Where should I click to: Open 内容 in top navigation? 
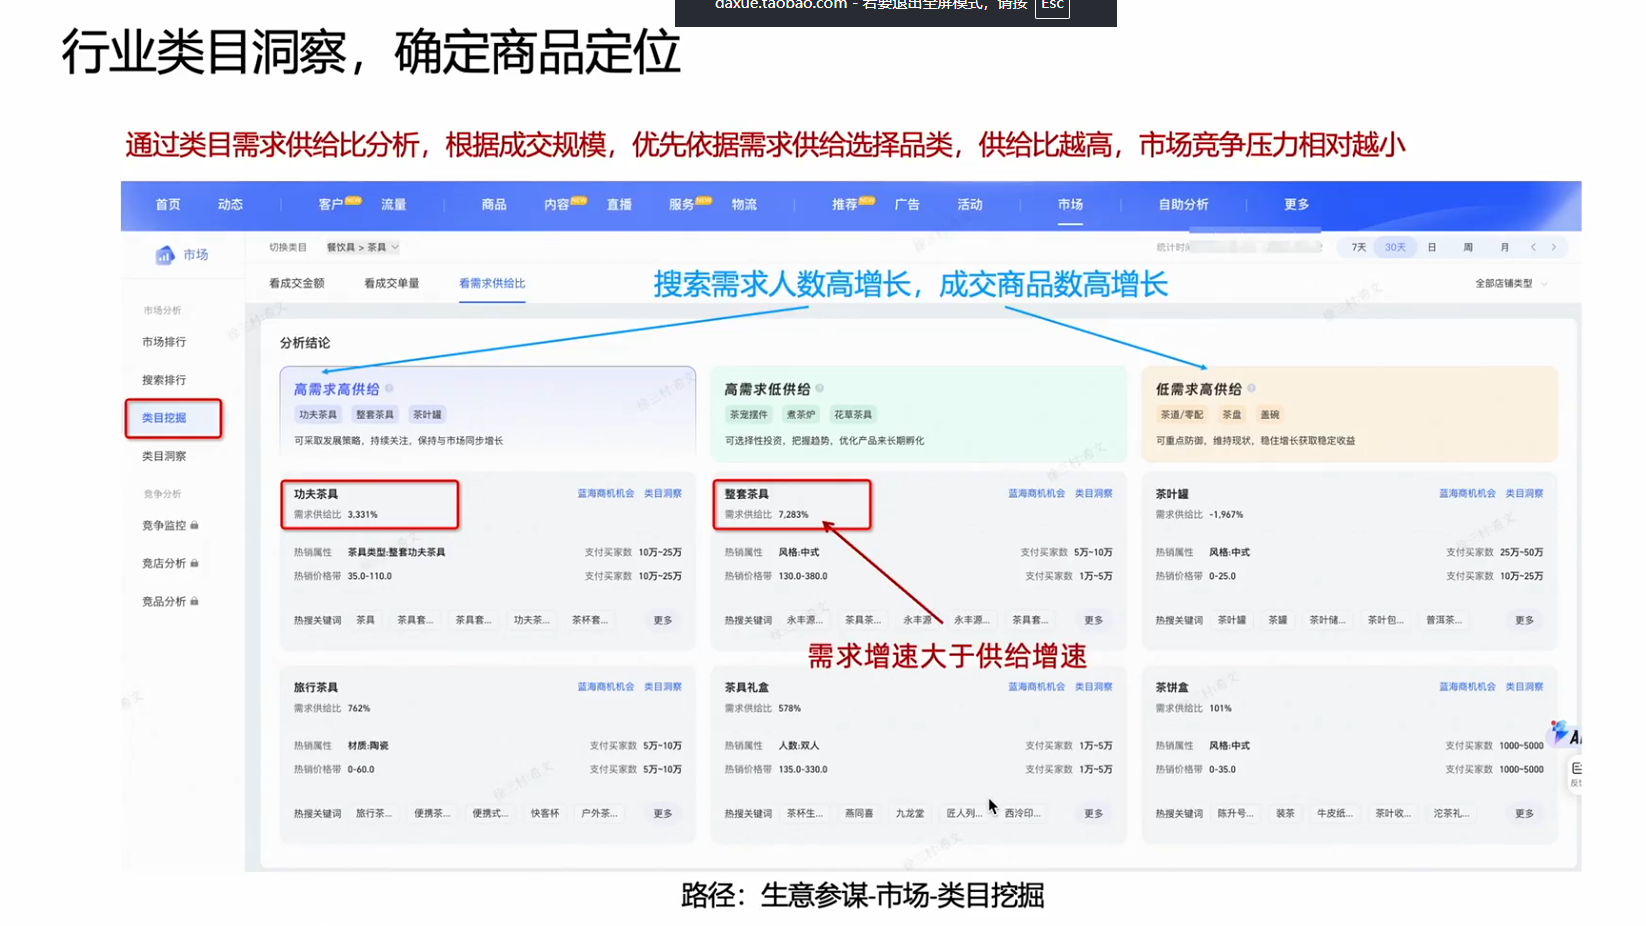tap(557, 204)
